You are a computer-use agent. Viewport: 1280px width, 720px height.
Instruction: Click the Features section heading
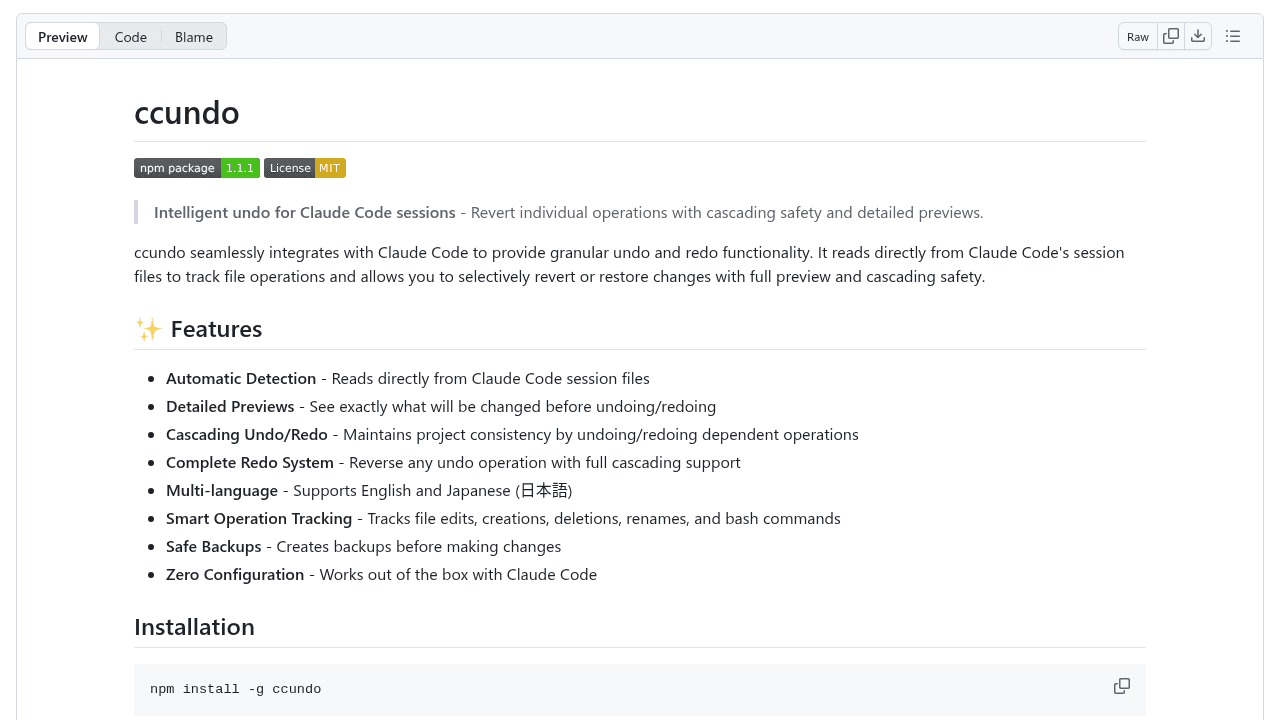click(x=216, y=329)
